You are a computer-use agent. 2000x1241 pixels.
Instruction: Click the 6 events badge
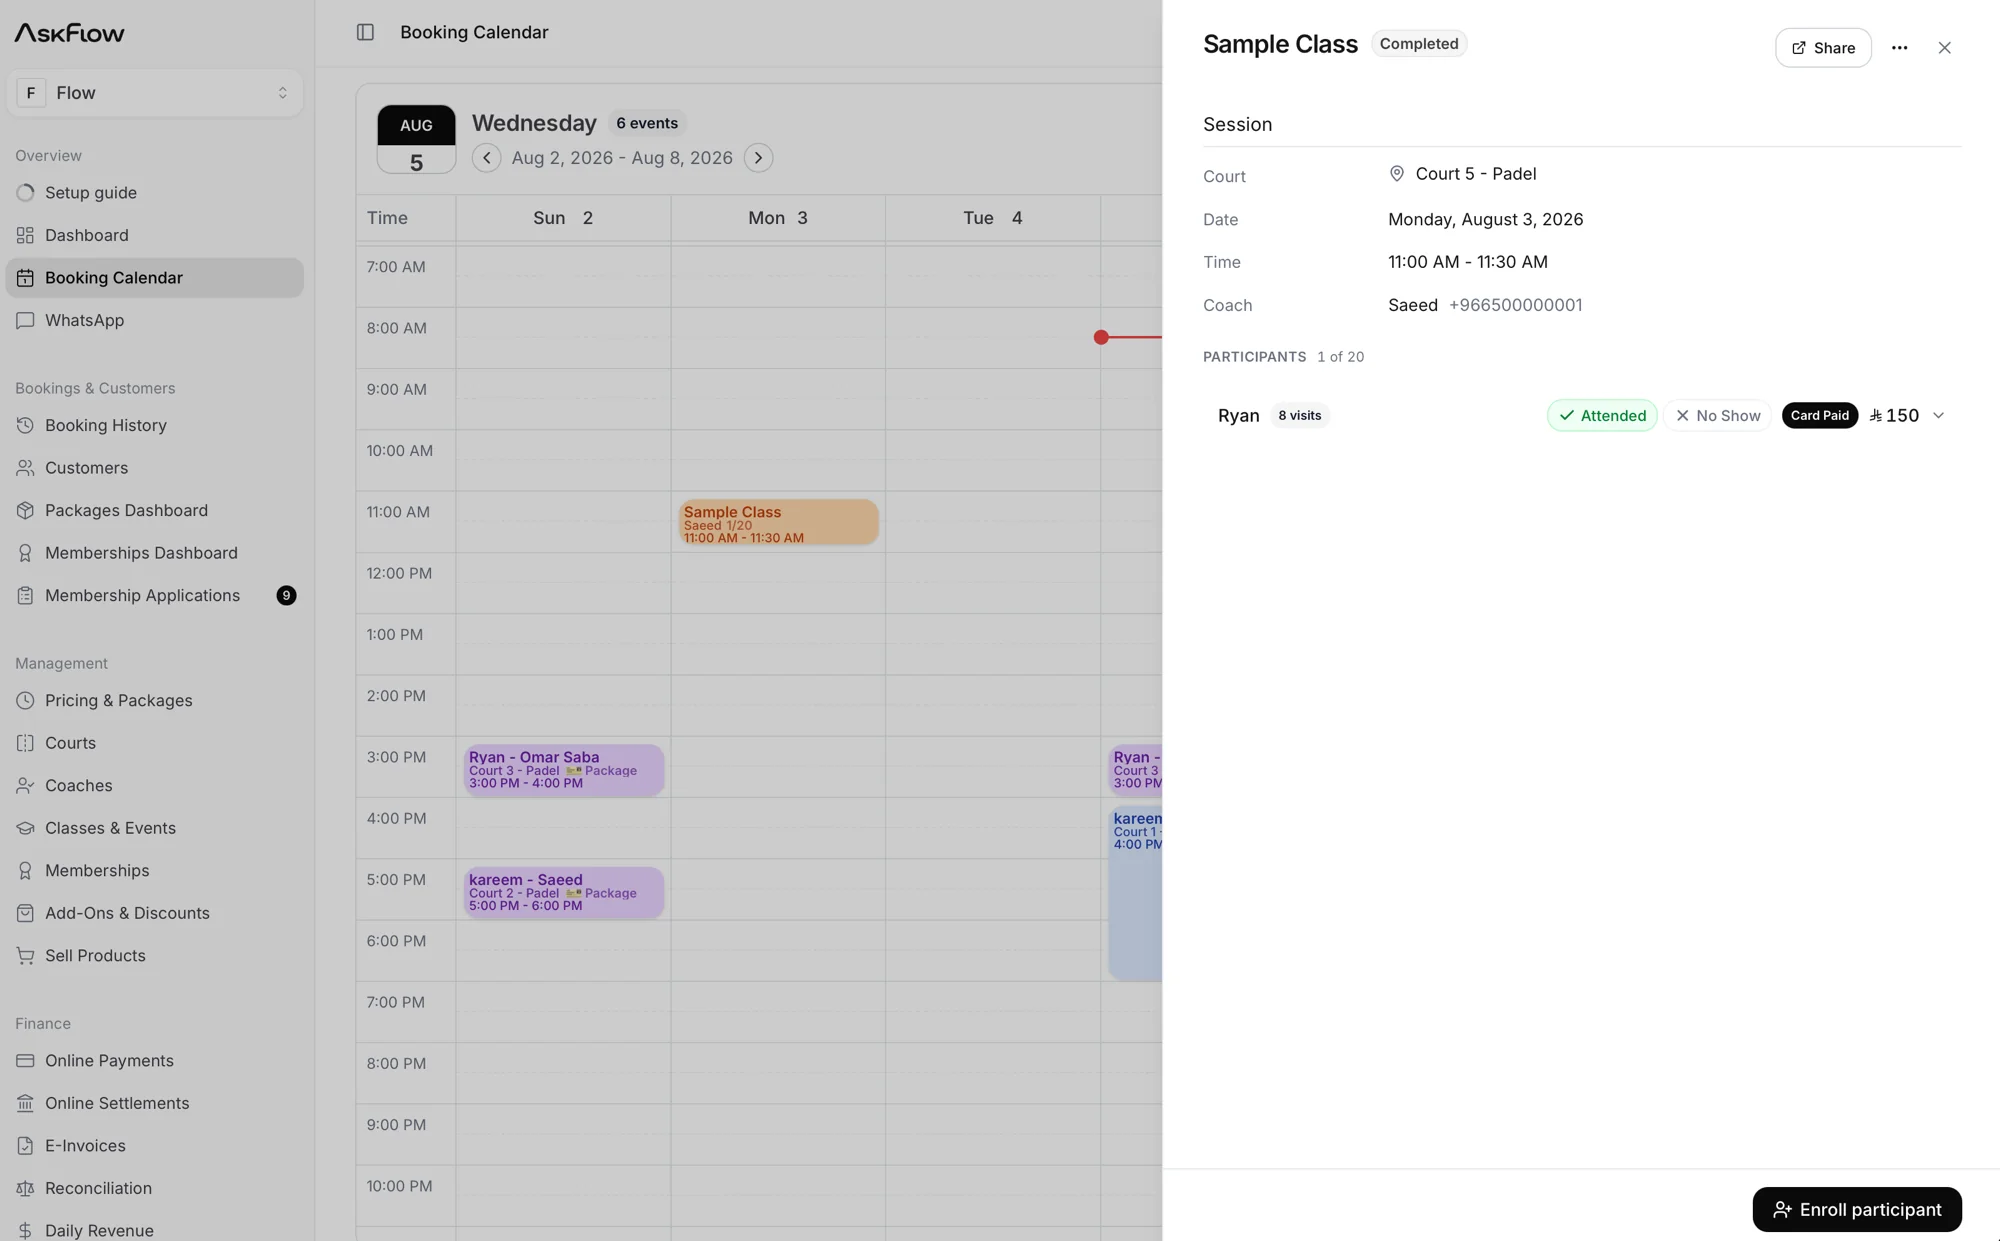[x=646, y=123]
